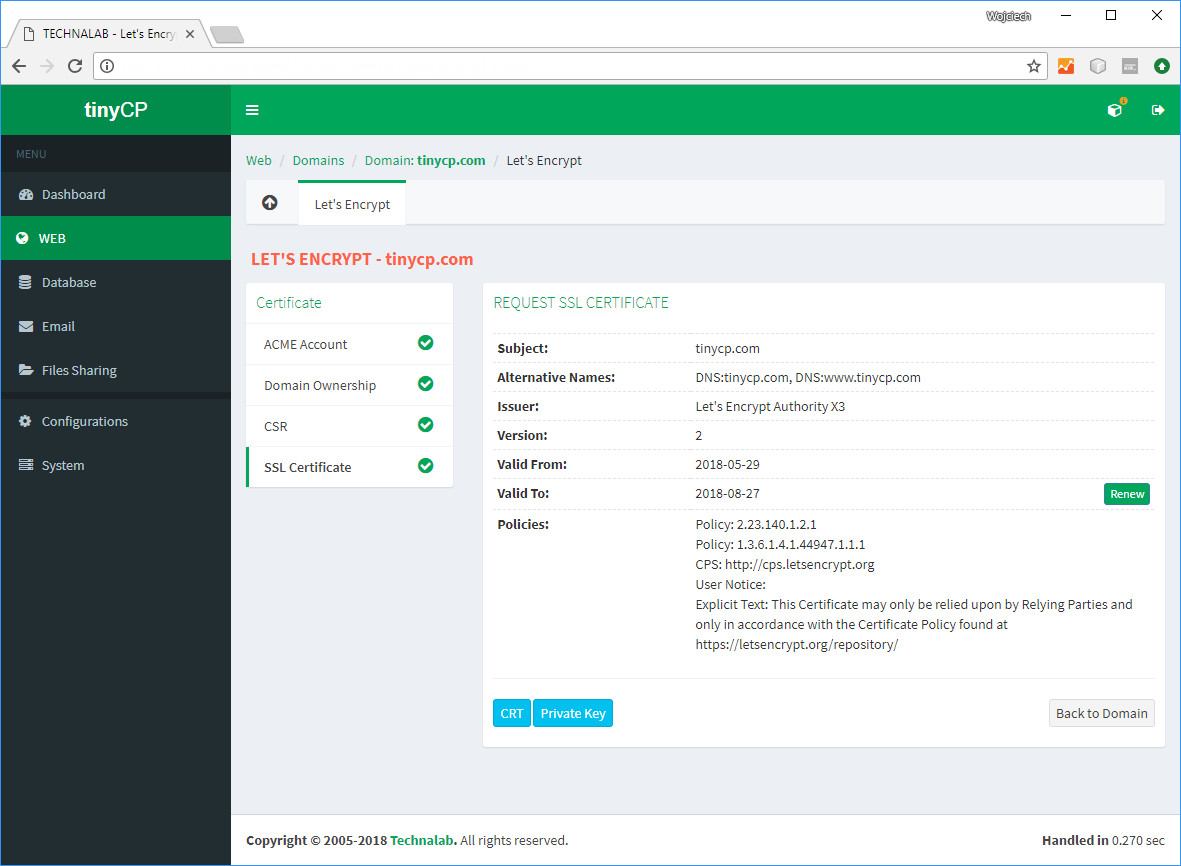
Task: Click the Alternative Names DNS value
Action: (x=807, y=378)
